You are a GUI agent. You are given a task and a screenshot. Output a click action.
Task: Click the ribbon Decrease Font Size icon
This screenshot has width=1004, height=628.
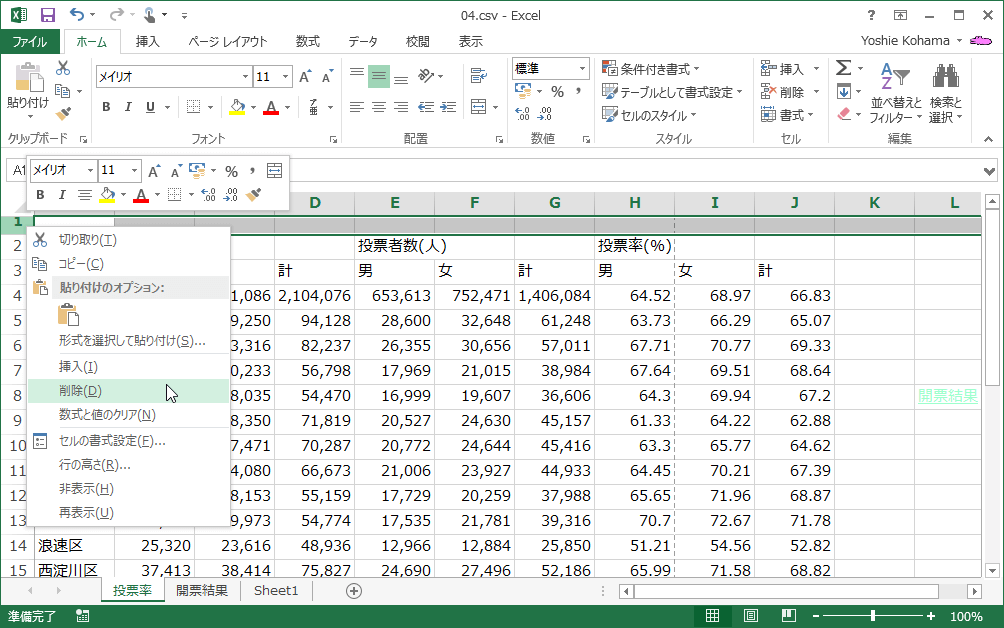327,77
